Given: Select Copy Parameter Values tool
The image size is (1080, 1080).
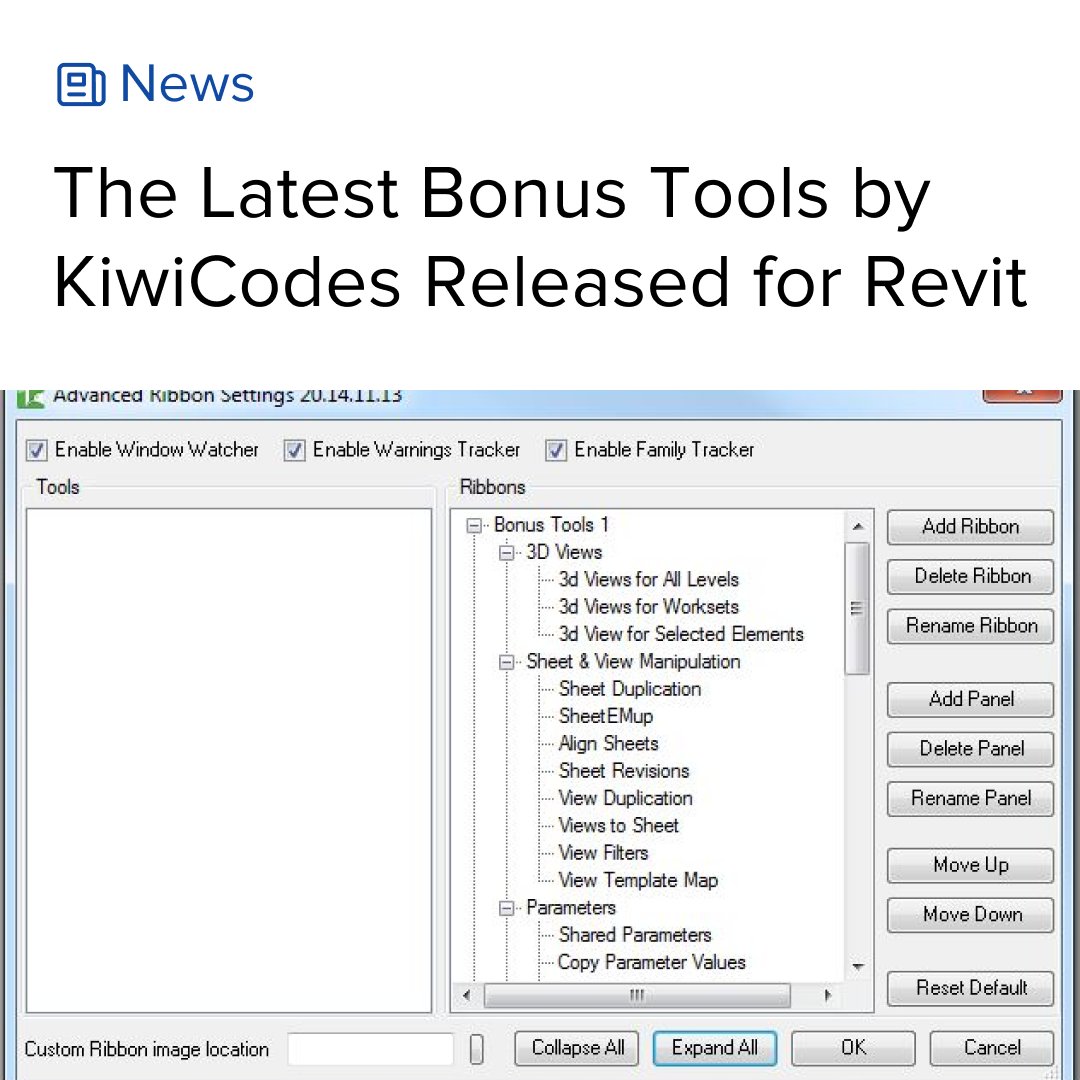Looking at the screenshot, I should 652,962.
